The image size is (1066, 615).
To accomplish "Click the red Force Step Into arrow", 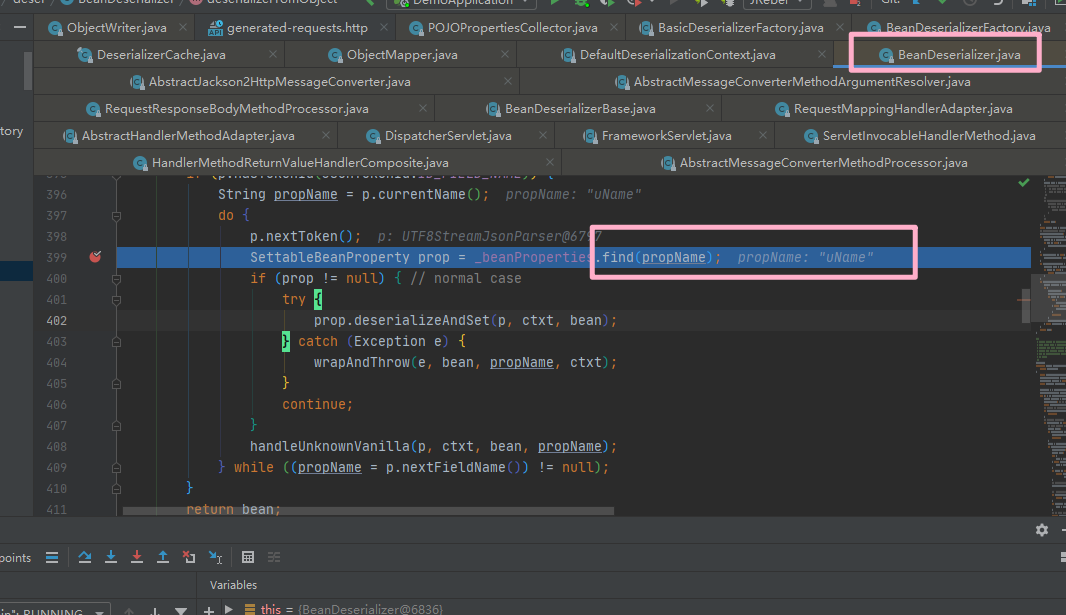I will coord(137,558).
